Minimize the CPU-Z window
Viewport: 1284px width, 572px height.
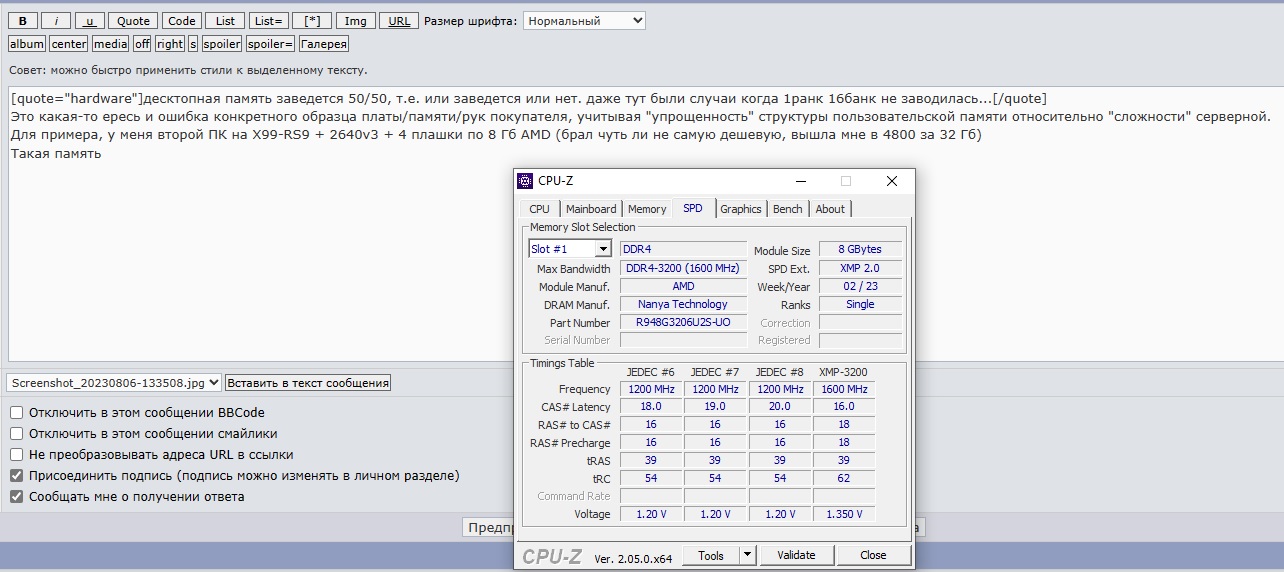(x=801, y=181)
